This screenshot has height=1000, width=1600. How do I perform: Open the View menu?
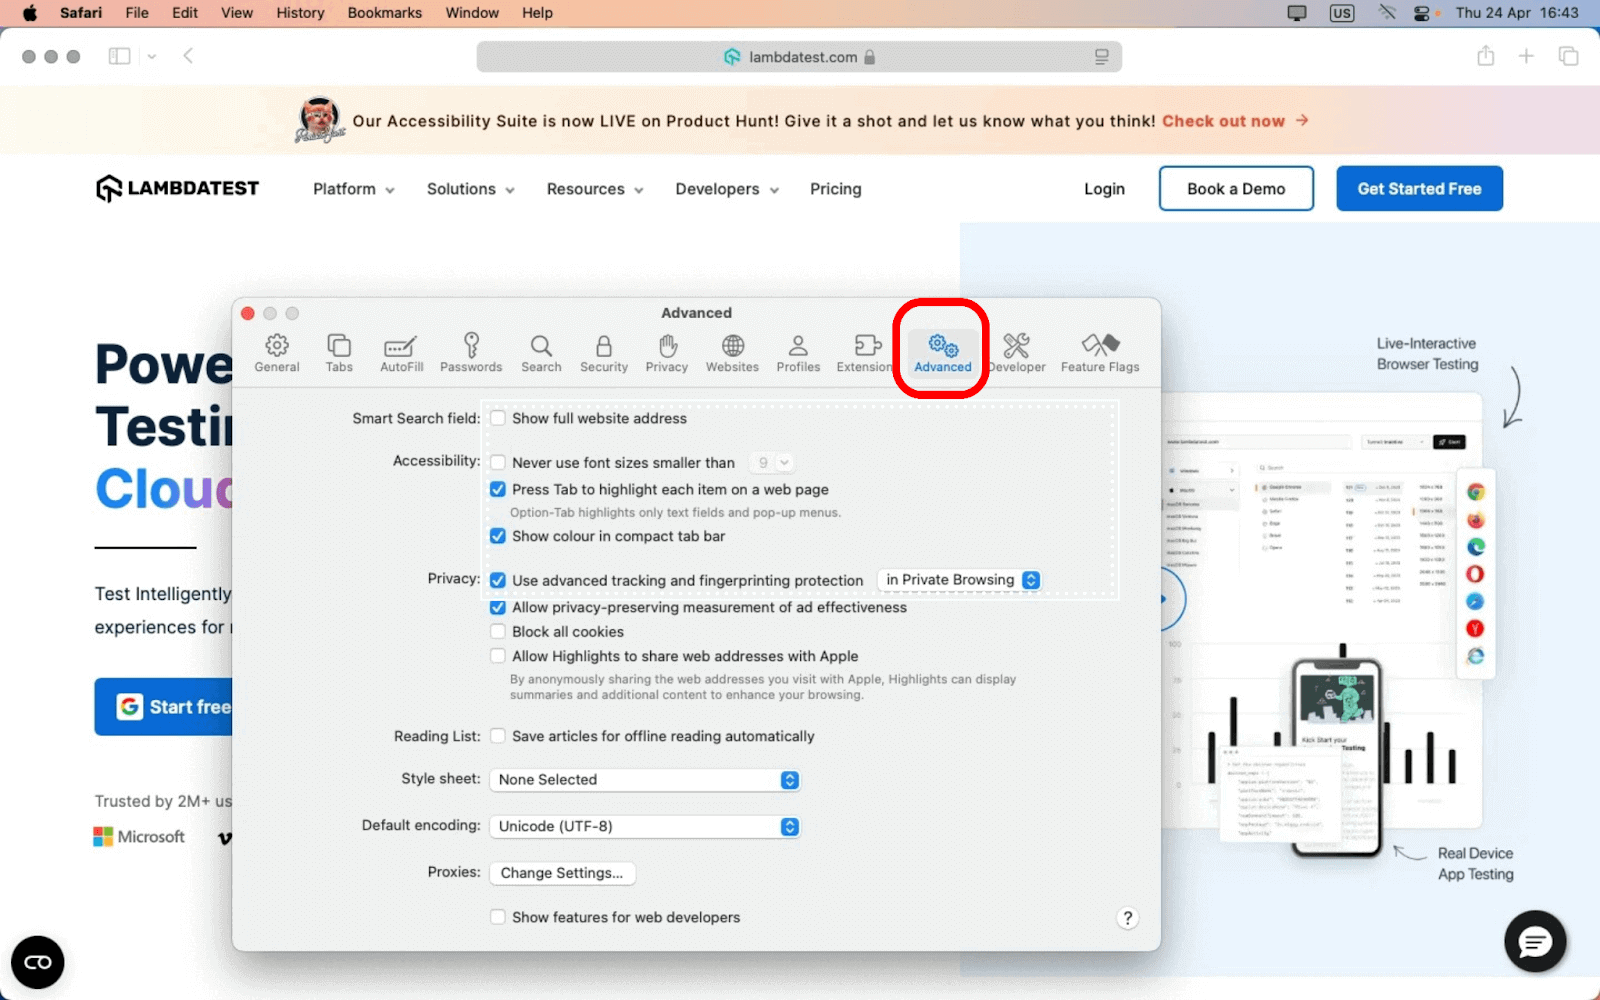pos(237,13)
